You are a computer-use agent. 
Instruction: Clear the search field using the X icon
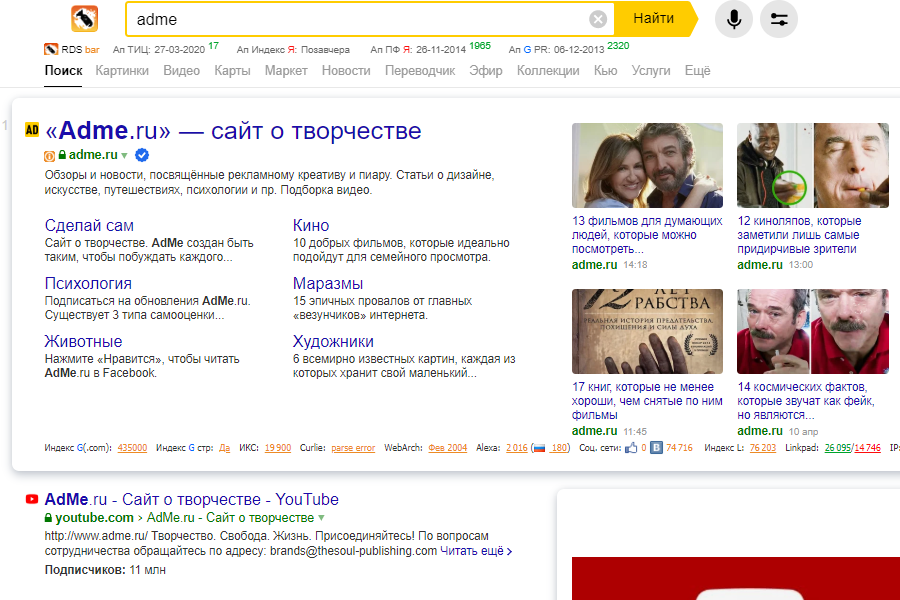(x=597, y=18)
